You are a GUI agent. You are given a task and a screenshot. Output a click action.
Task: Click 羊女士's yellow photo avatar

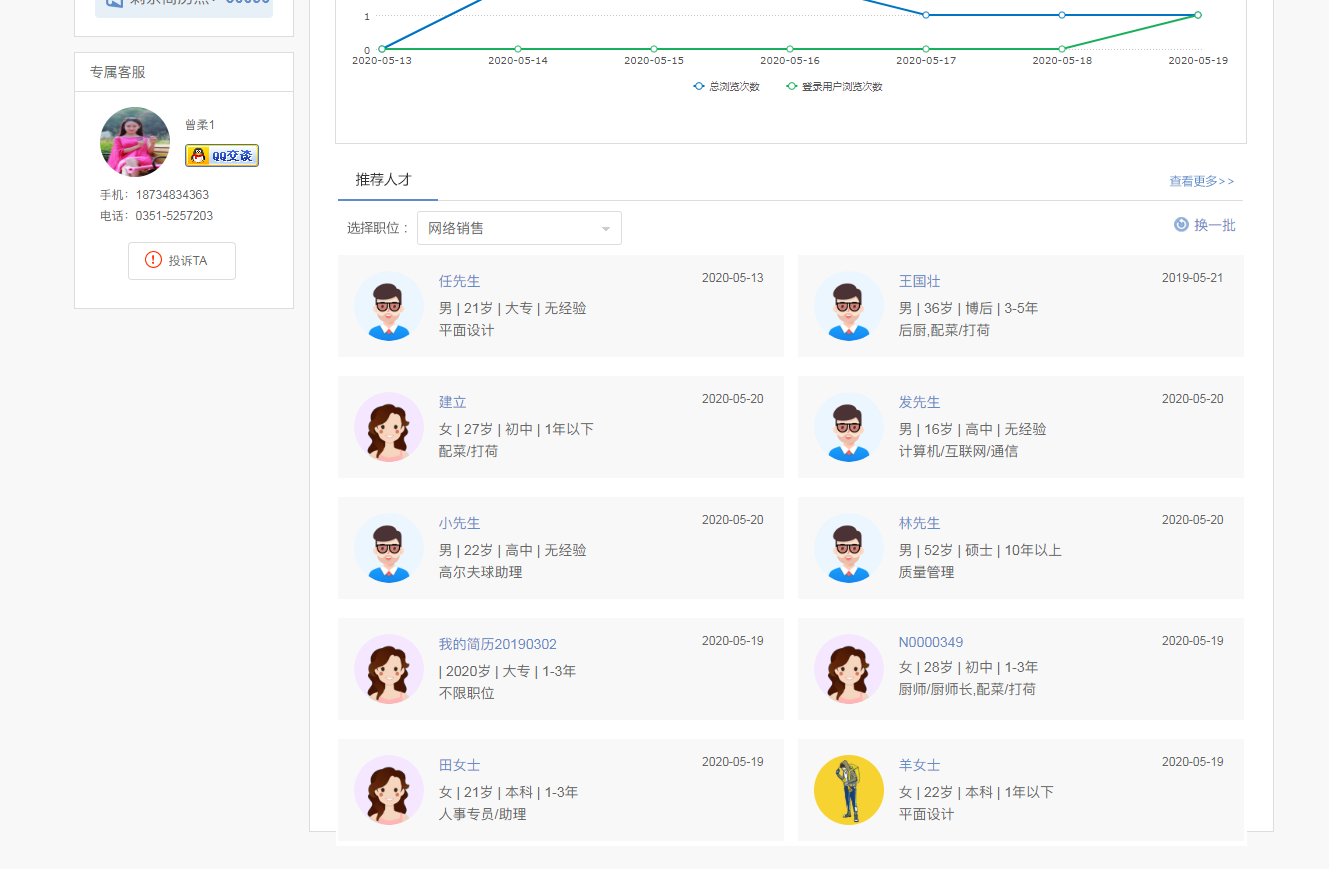tap(849, 790)
